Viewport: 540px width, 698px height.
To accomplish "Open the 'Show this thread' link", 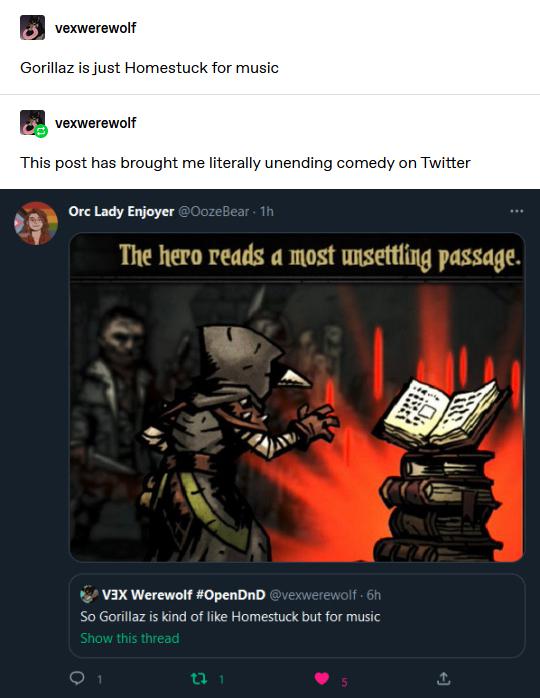I will tap(130, 638).
